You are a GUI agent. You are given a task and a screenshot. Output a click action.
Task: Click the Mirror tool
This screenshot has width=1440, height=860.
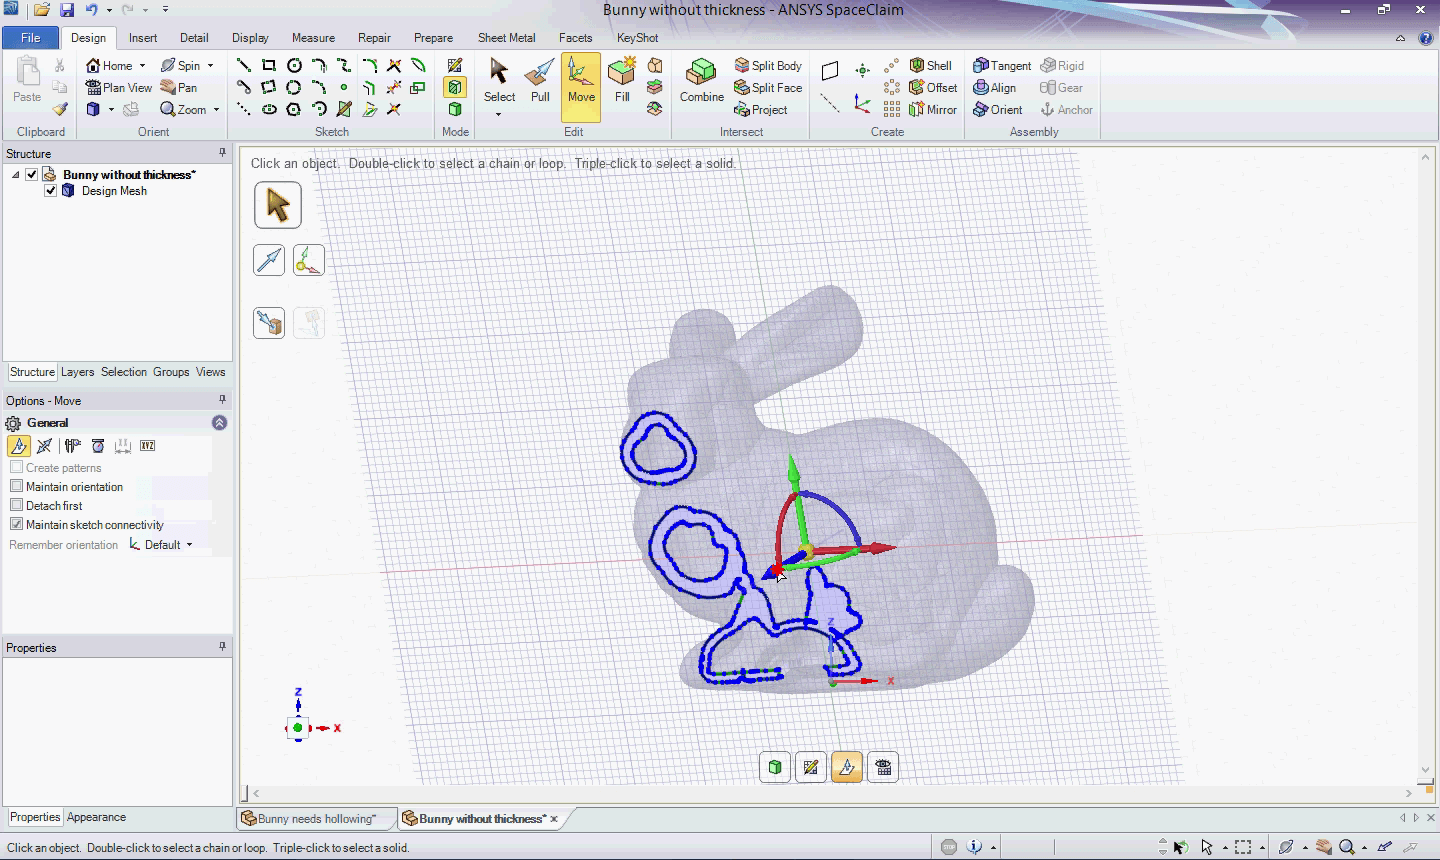click(x=933, y=109)
